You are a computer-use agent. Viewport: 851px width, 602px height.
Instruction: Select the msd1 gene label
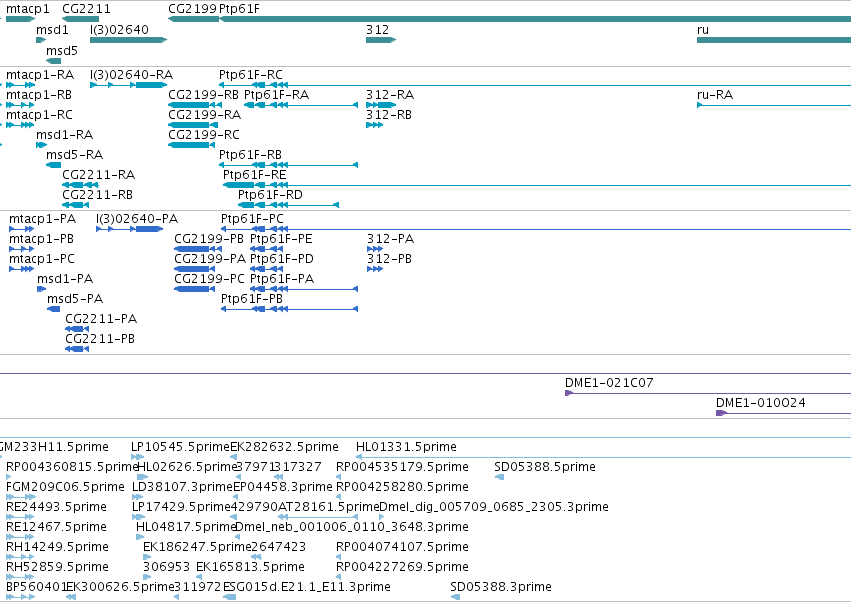point(52,29)
